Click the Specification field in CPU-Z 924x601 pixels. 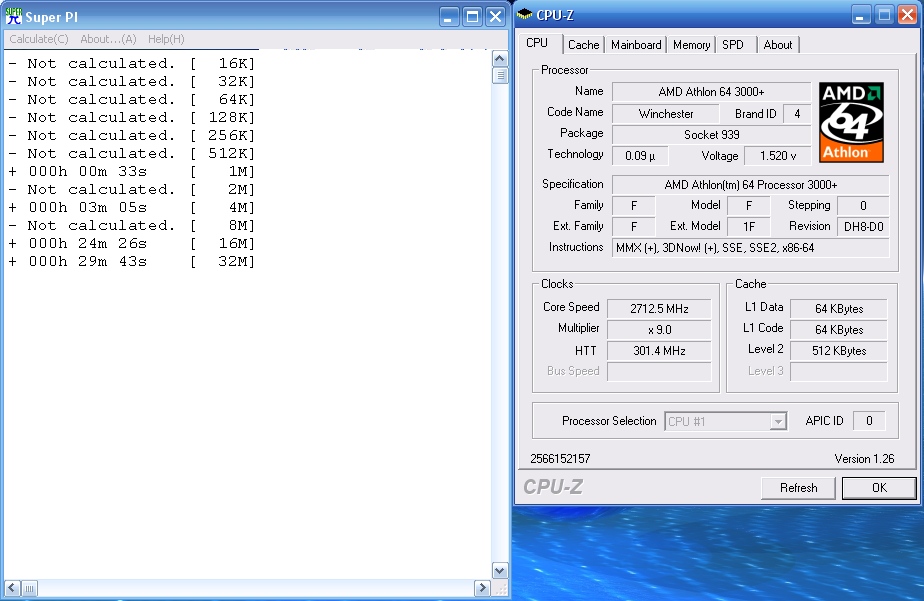coord(750,185)
